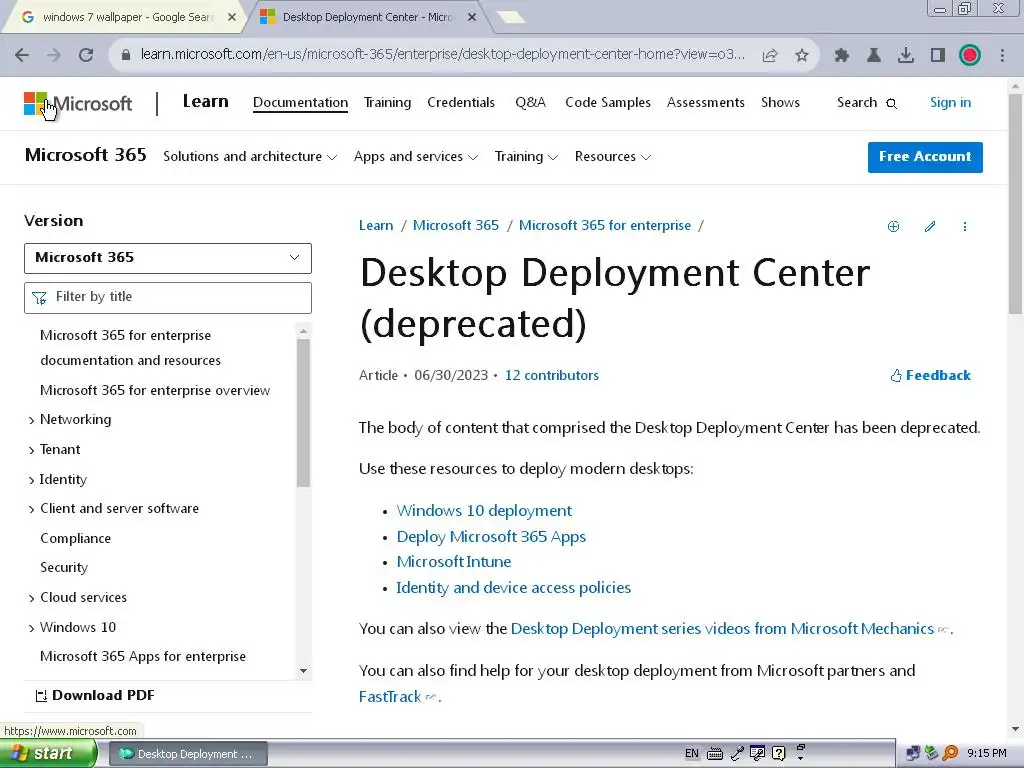The width and height of the screenshot is (1024, 768).
Task: Click the add to collection plus icon
Action: [893, 227]
